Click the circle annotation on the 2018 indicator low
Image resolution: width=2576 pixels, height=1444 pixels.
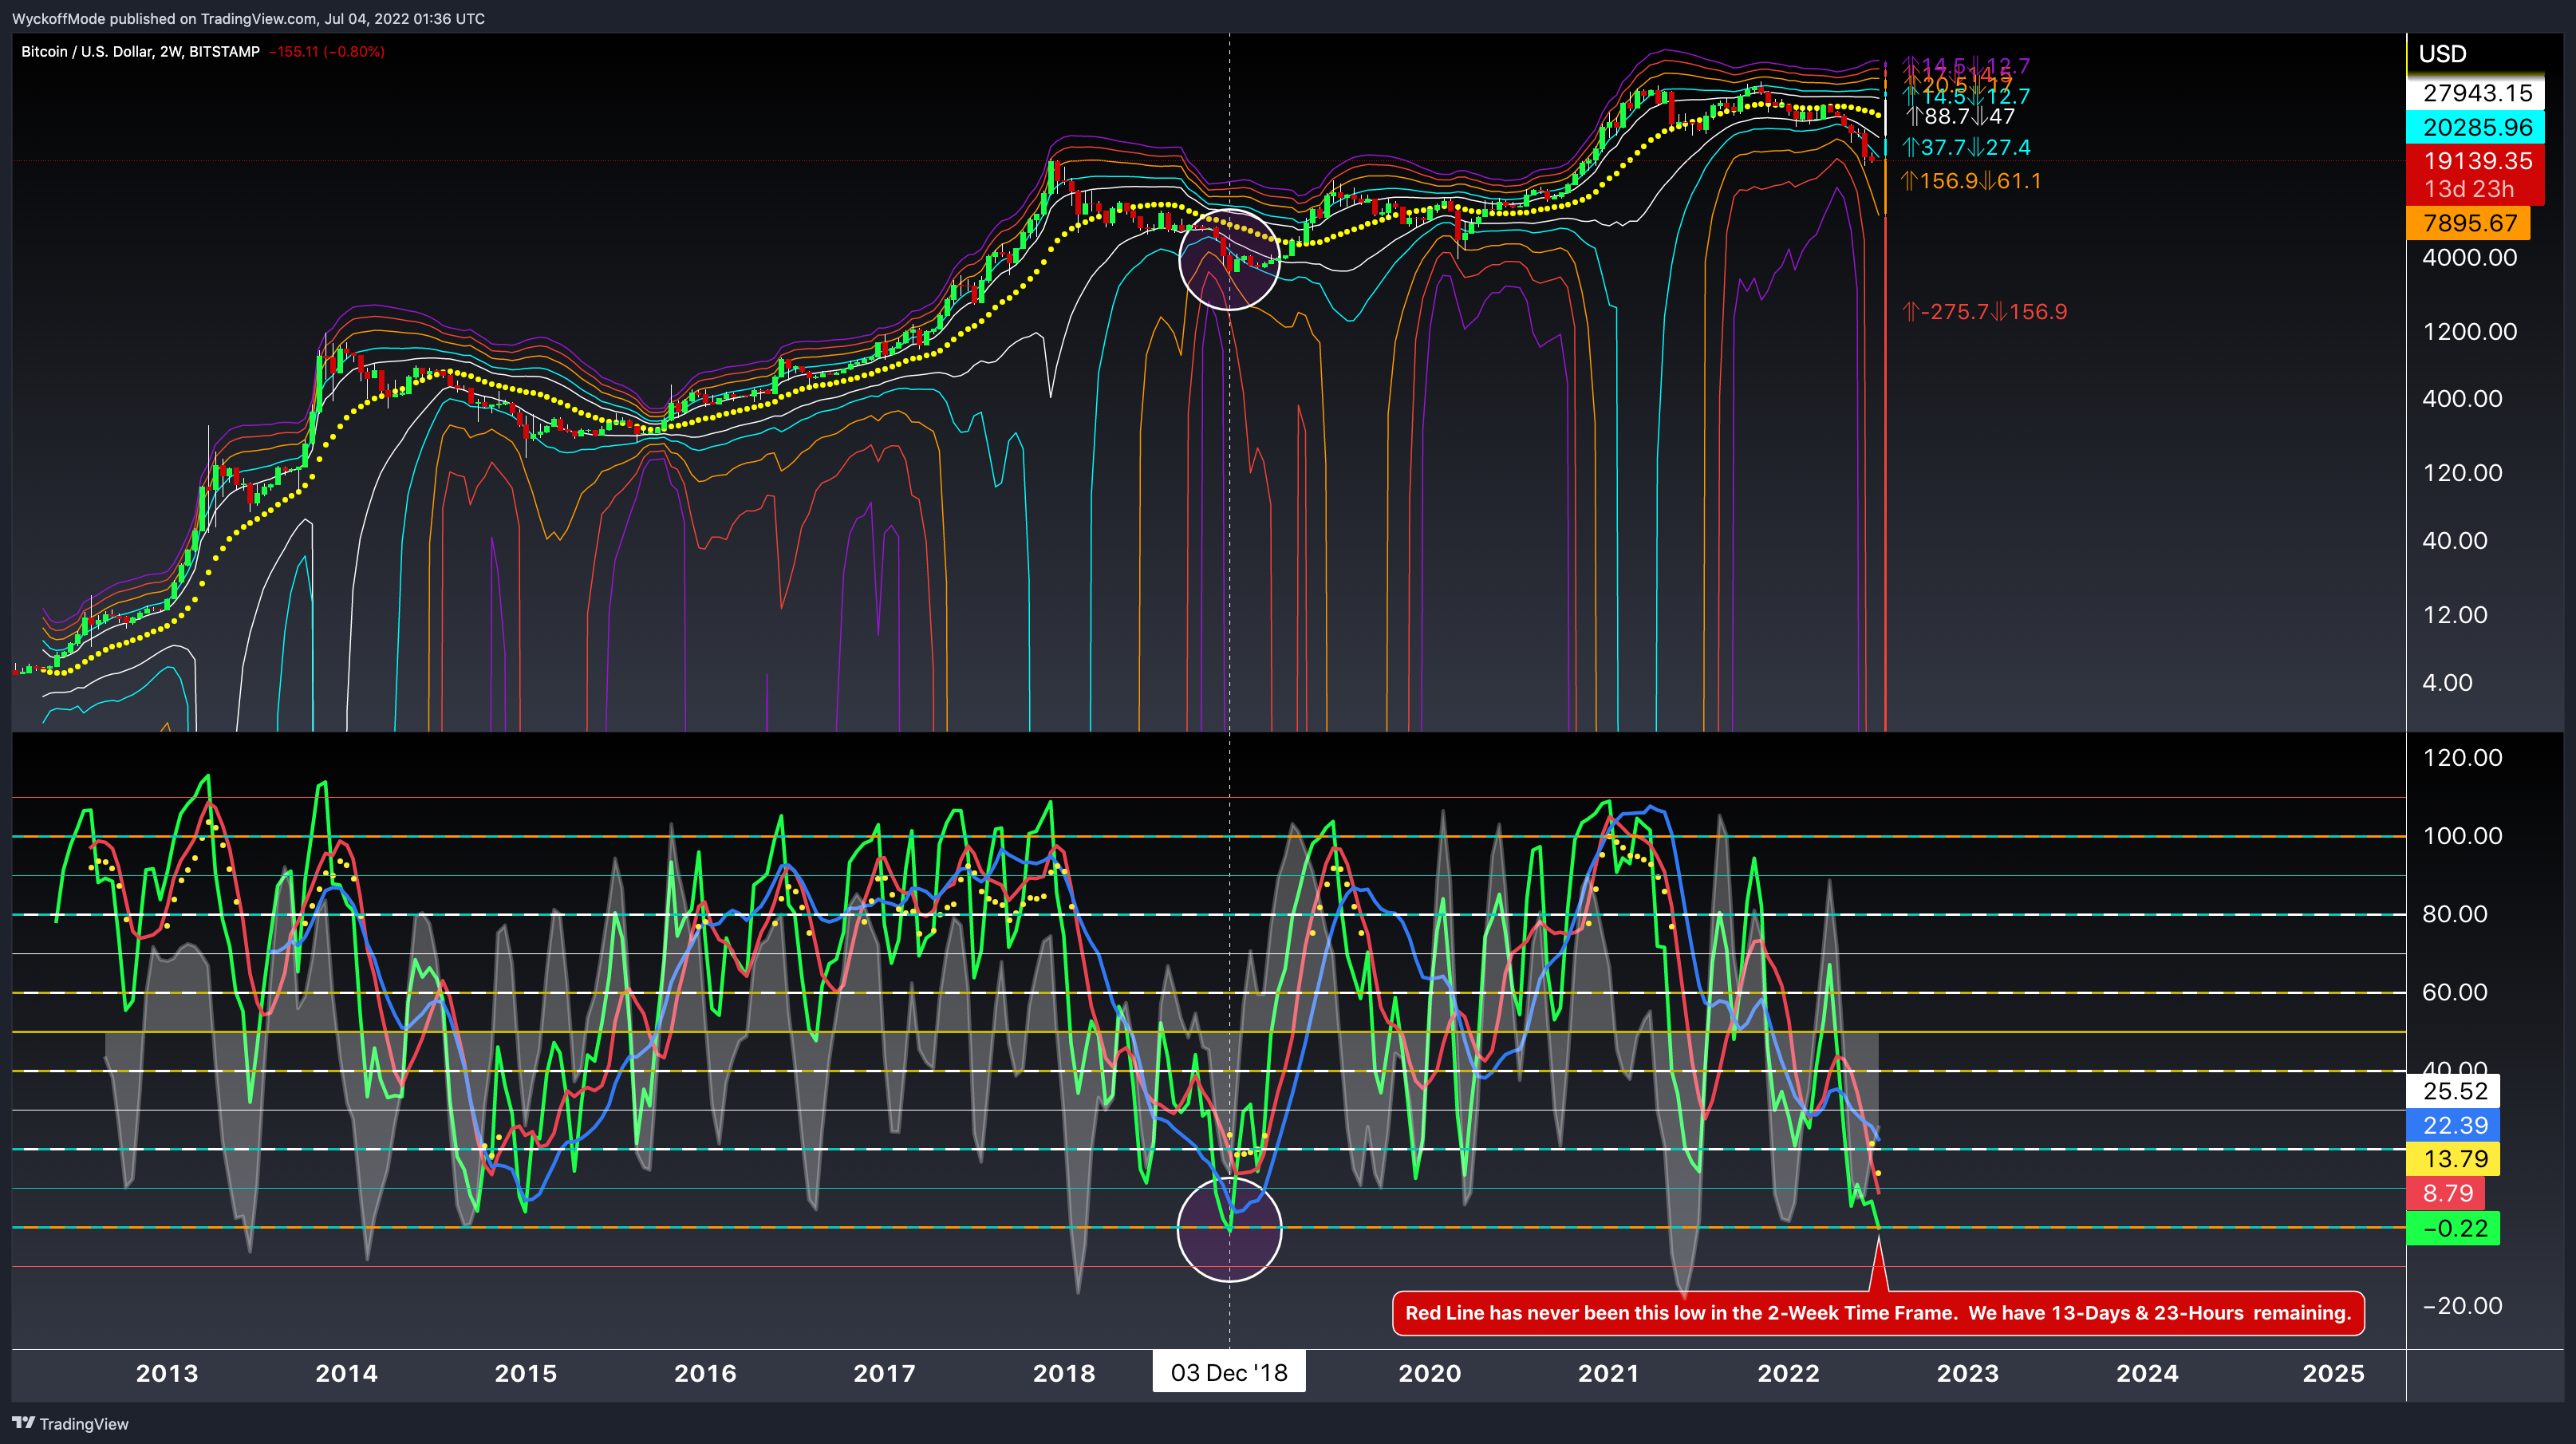click(x=1229, y=1230)
